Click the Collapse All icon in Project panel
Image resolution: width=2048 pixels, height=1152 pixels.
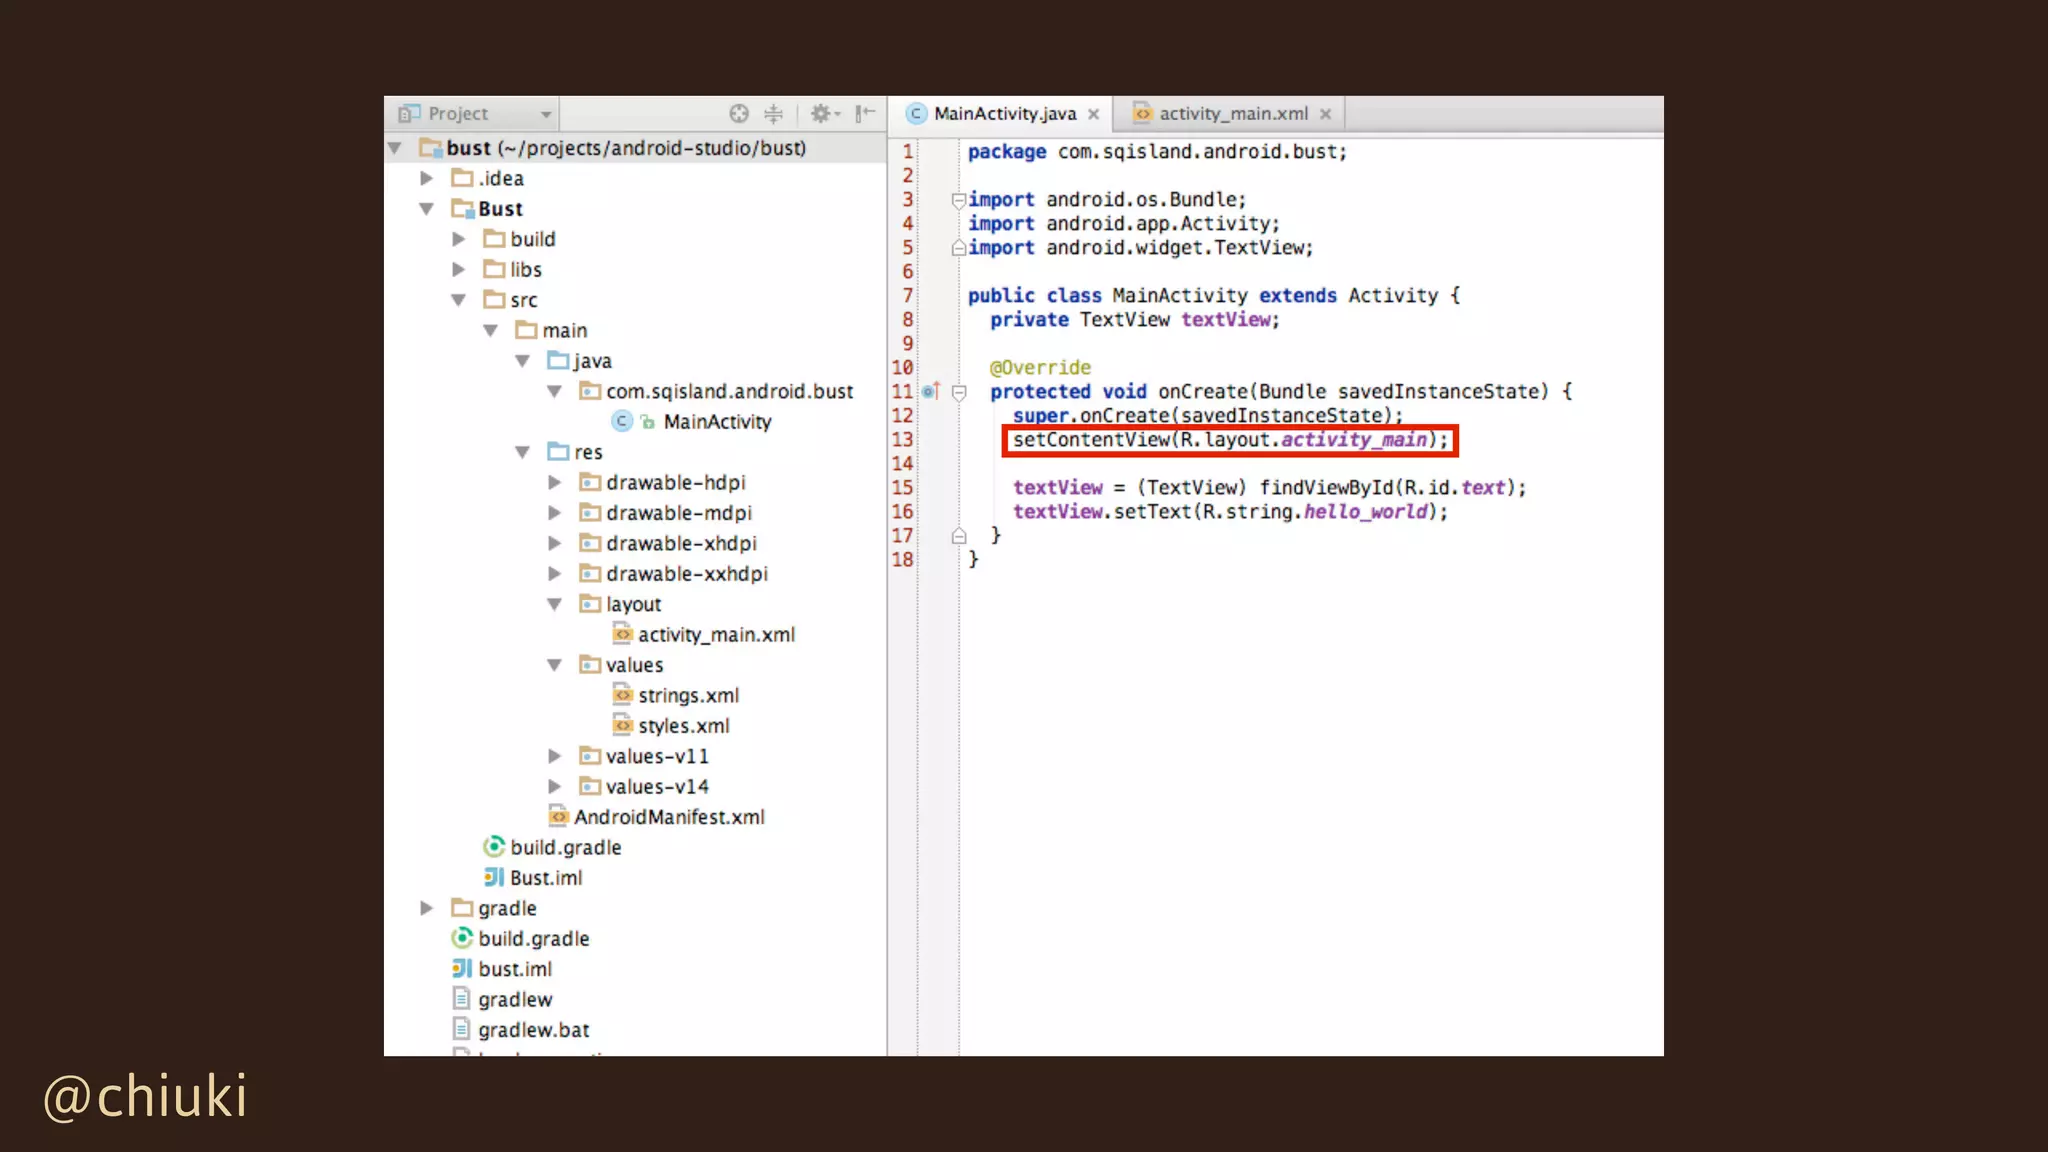(773, 114)
